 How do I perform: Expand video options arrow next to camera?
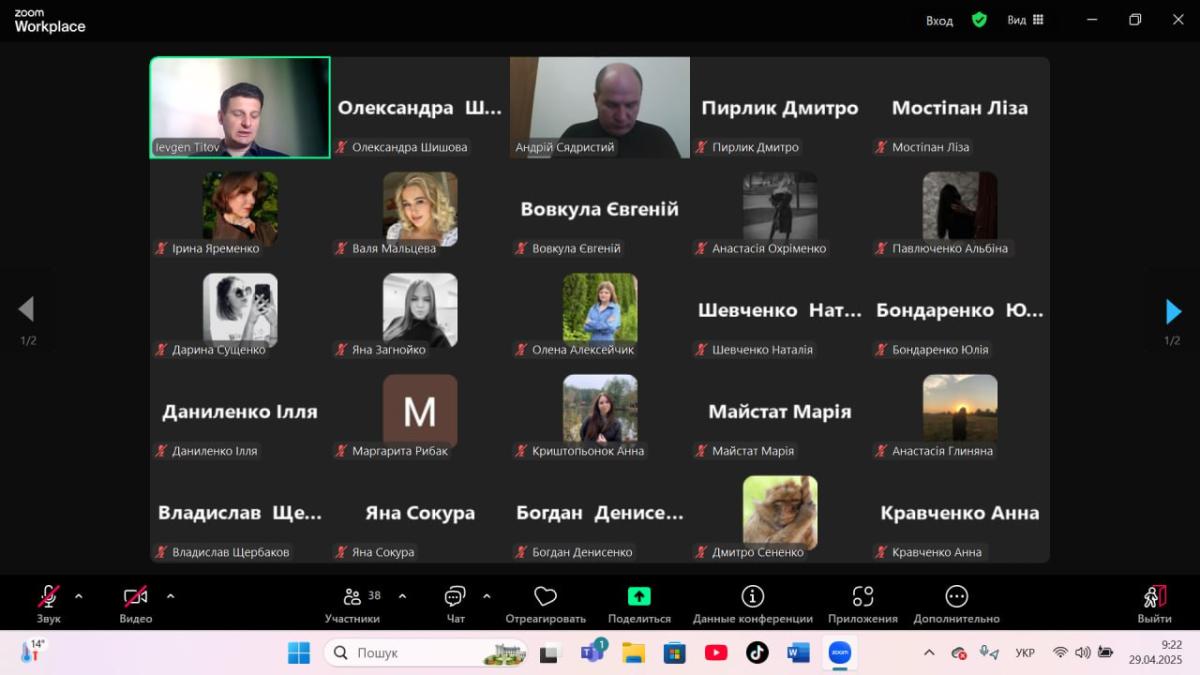[x=170, y=597]
